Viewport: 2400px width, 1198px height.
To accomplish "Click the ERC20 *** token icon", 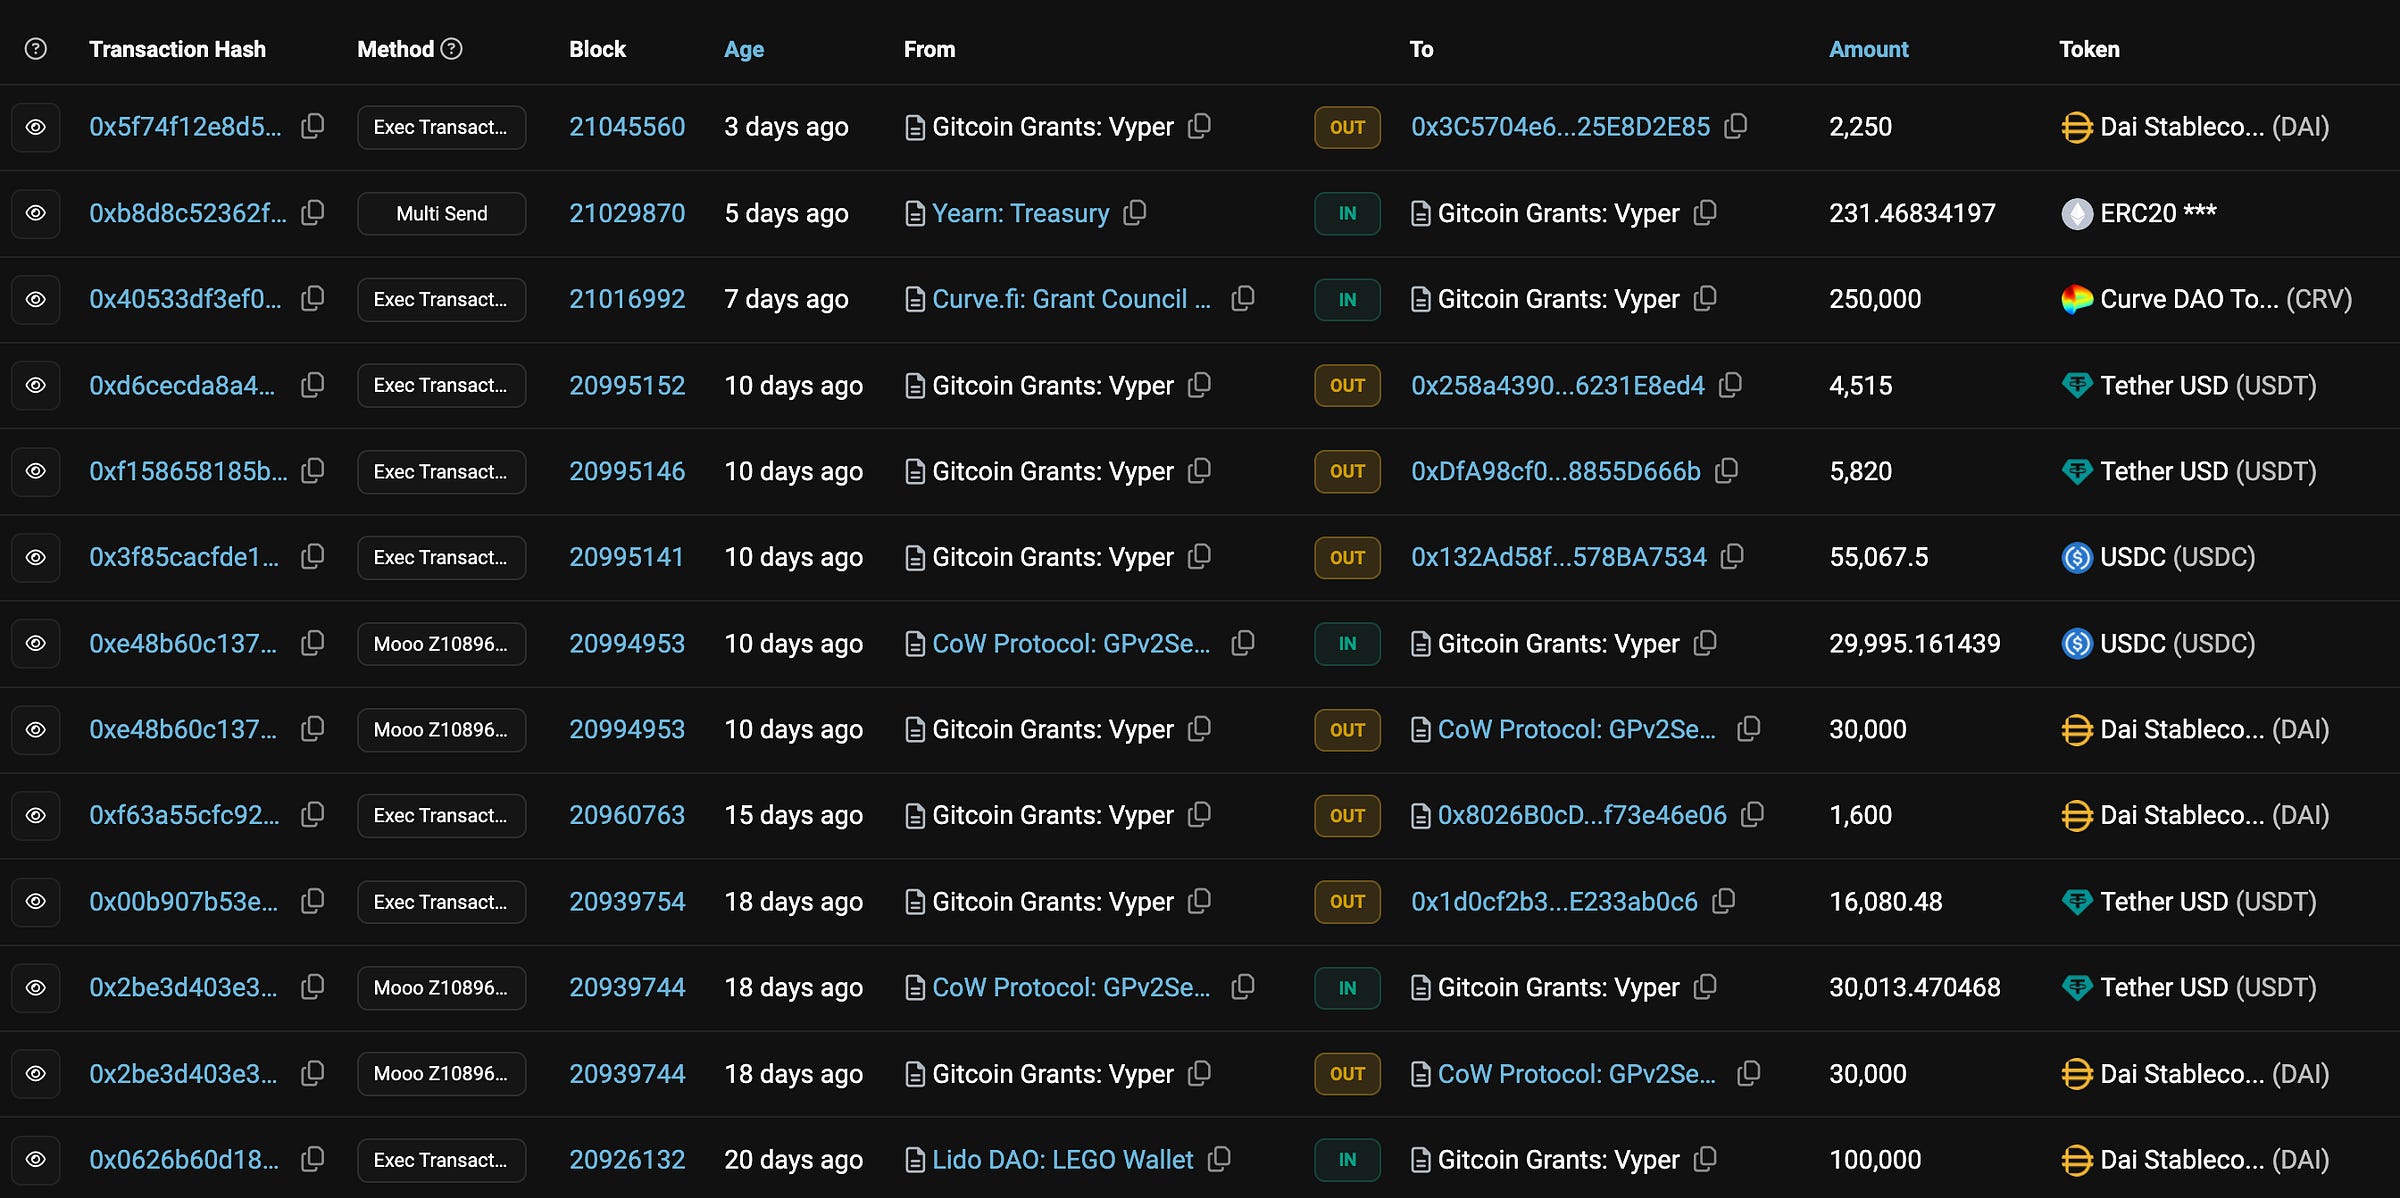I will [x=2077, y=213].
